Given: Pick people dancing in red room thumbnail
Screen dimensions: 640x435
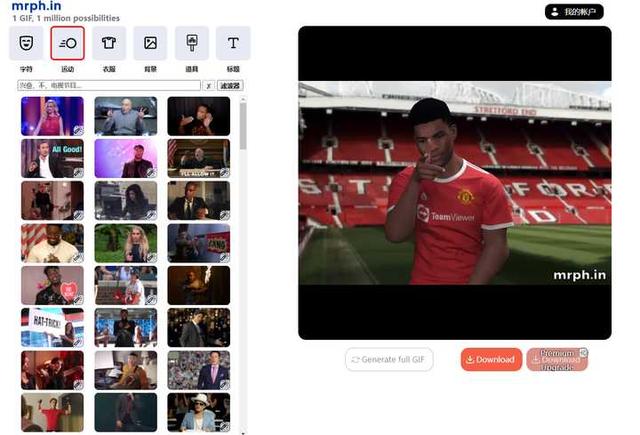Looking at the screenshot, I should tap(52, 370).
